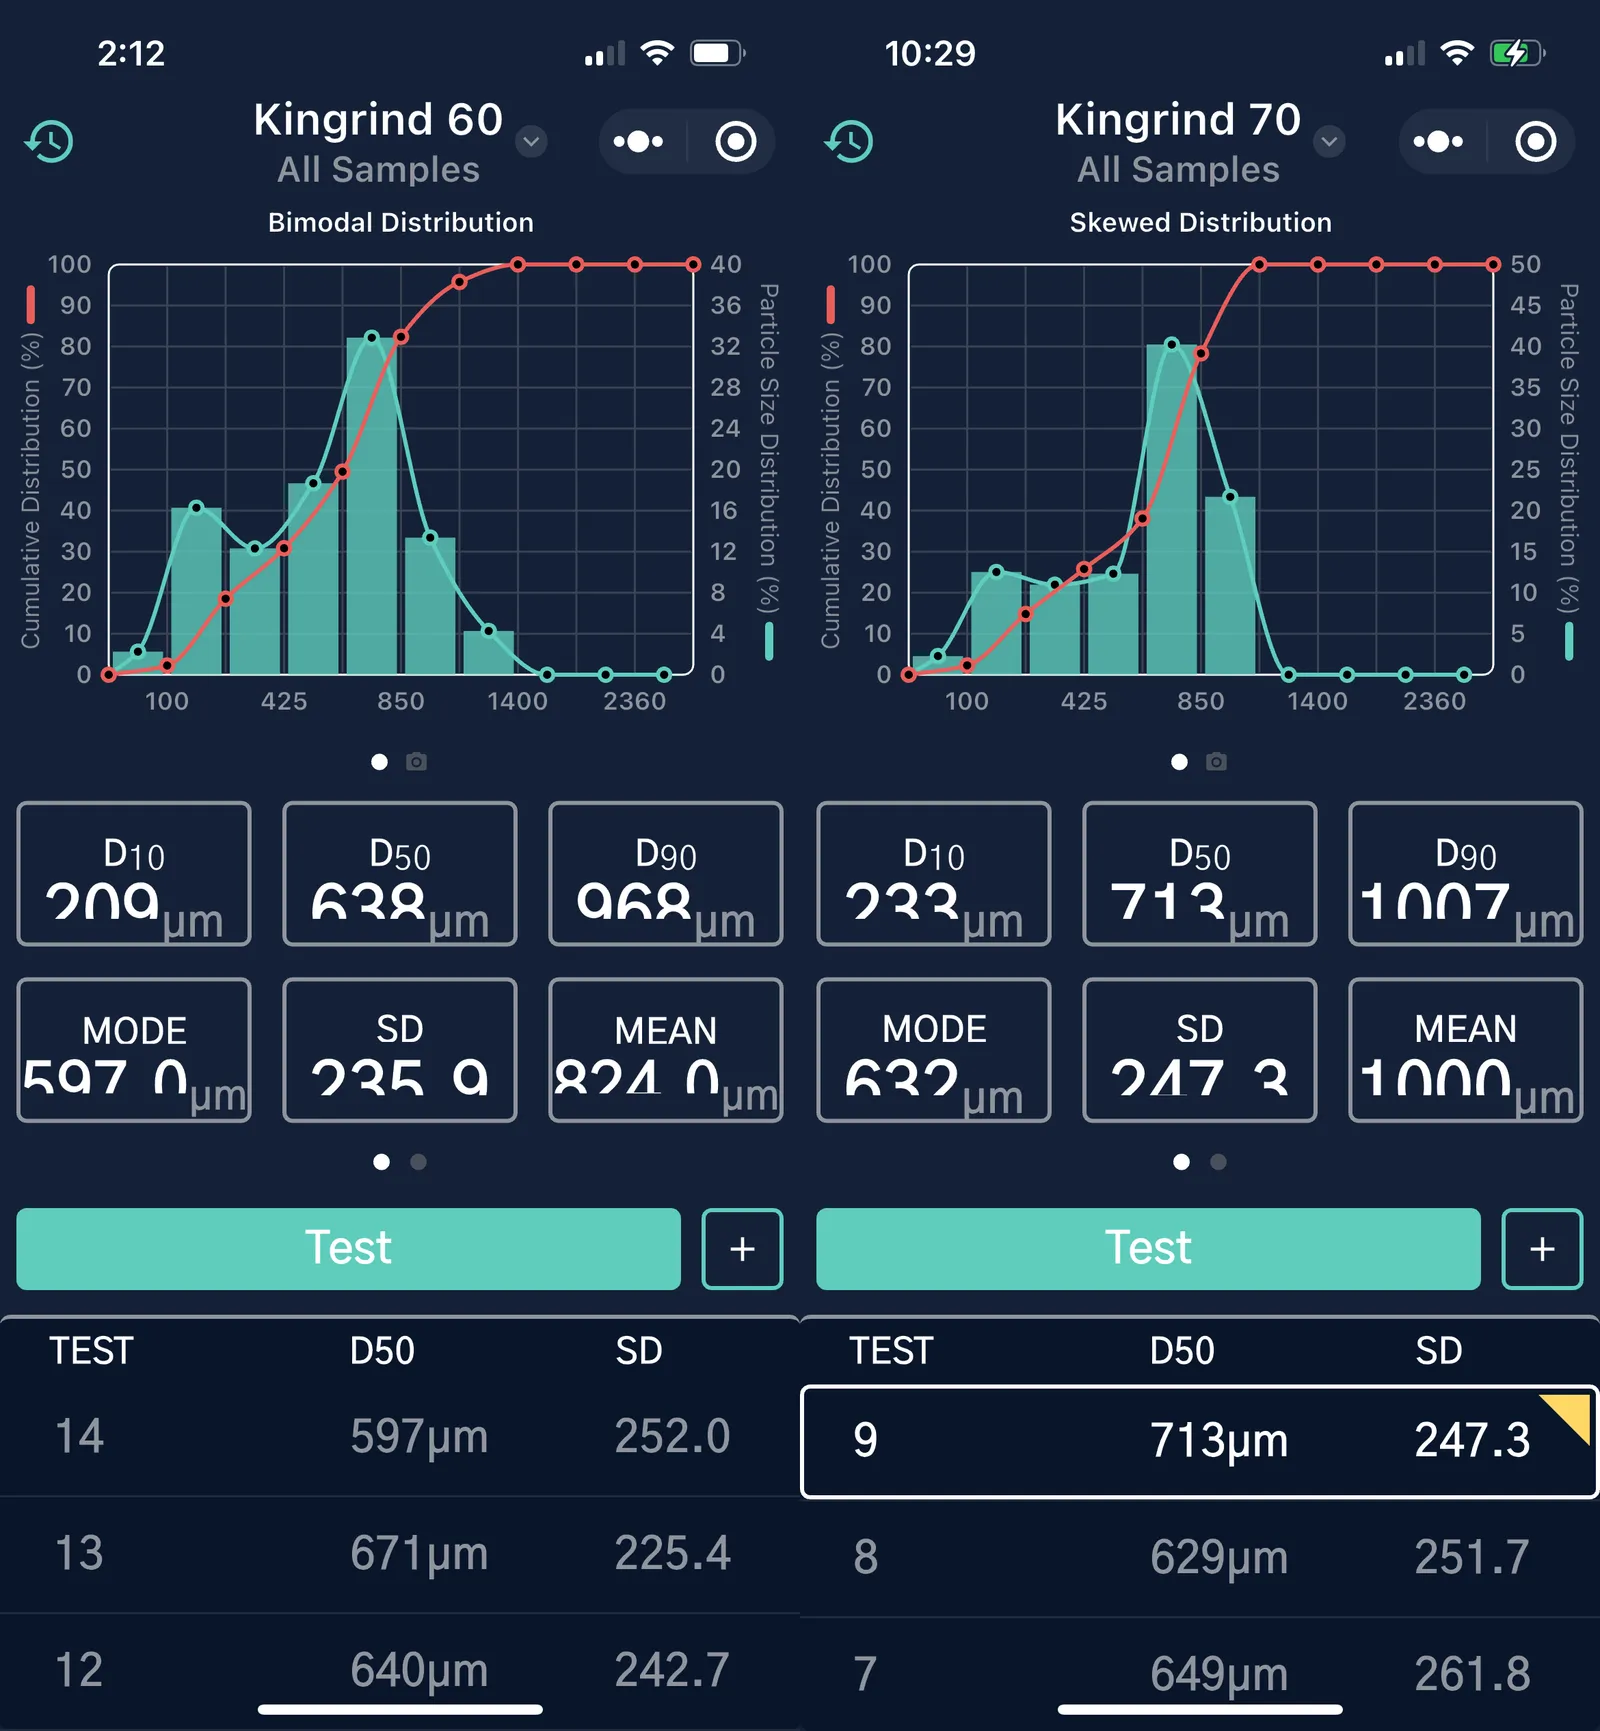Select test 14 row with 597µm
Image resolution: width=1600 pixels, height=1731 pixels.
tap(400, 1437)
